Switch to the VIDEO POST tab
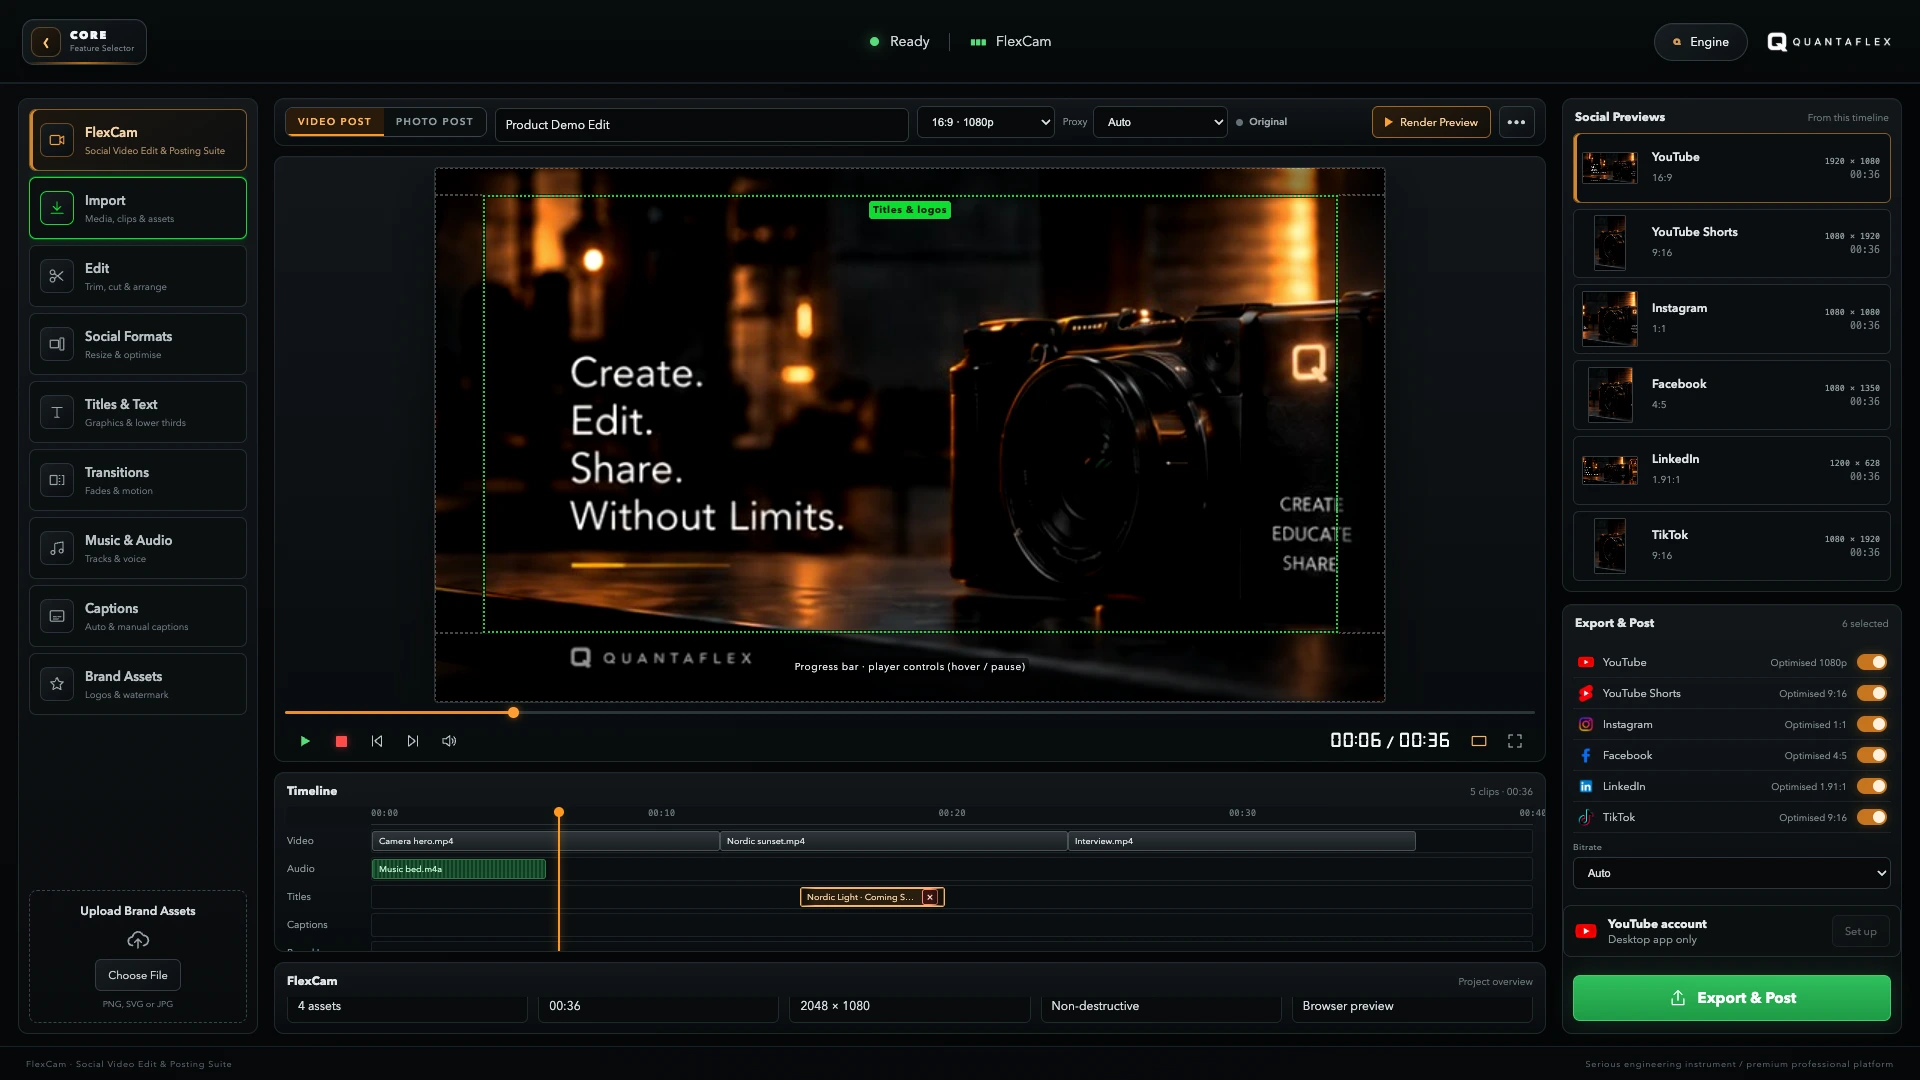 click(334, 122)
